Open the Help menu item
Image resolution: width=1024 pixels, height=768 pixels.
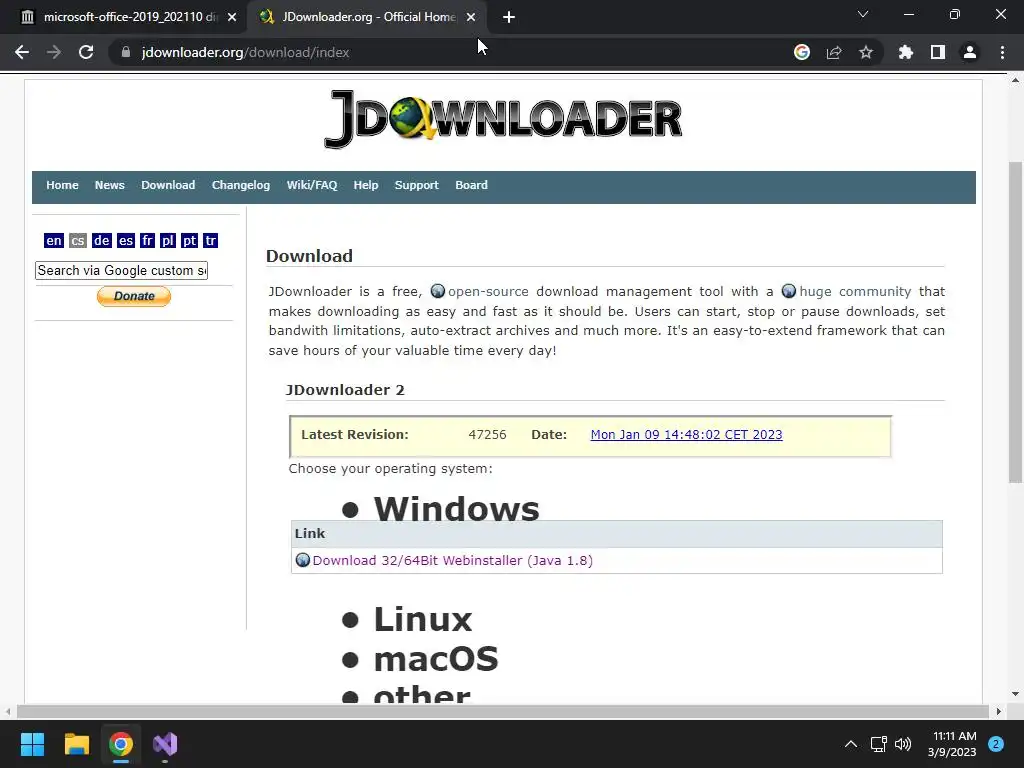tap(366, 185)
